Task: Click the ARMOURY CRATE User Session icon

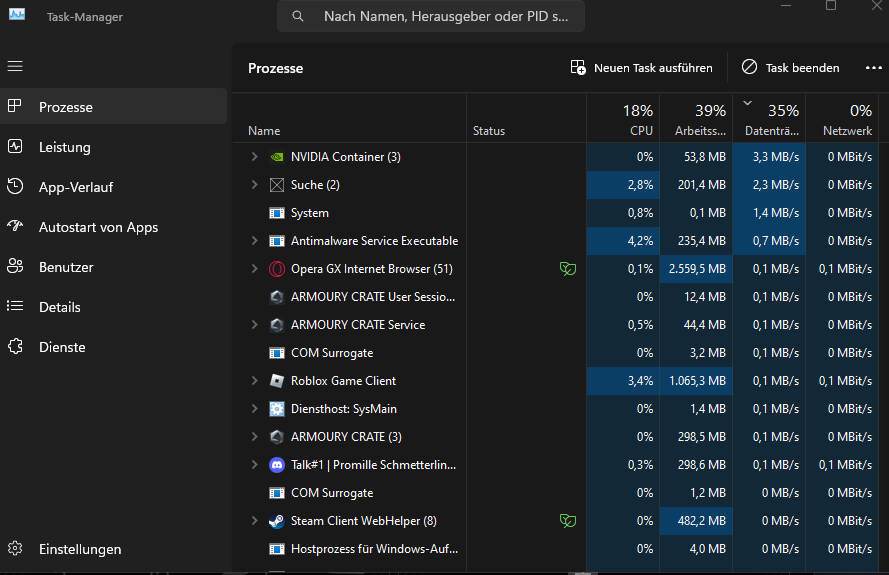Action: click(277, 297)
